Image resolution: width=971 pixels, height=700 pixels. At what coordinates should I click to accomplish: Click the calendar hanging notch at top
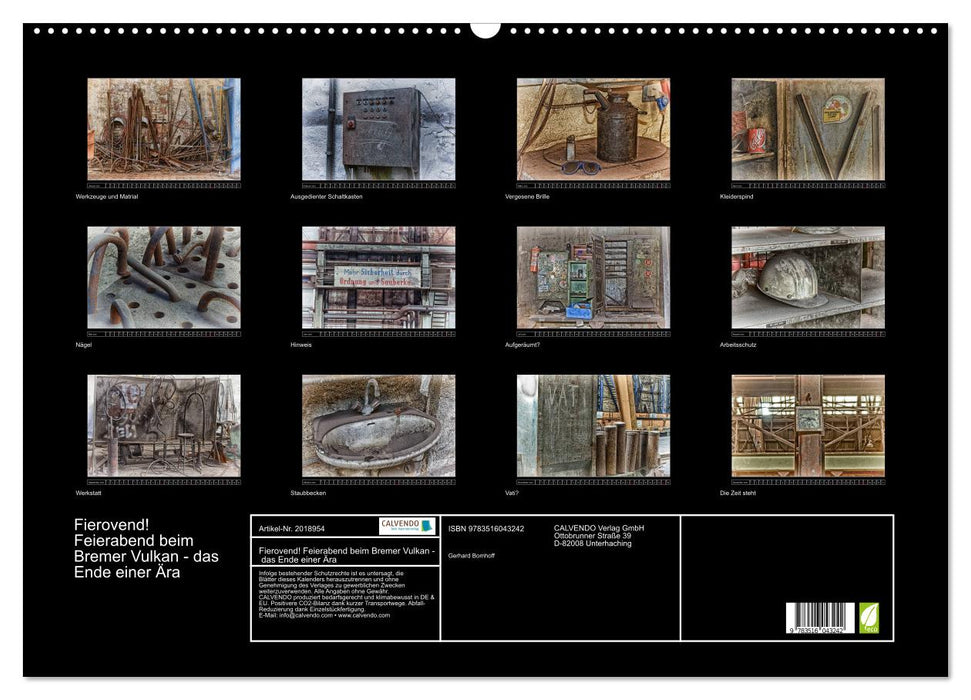point(485,29)
